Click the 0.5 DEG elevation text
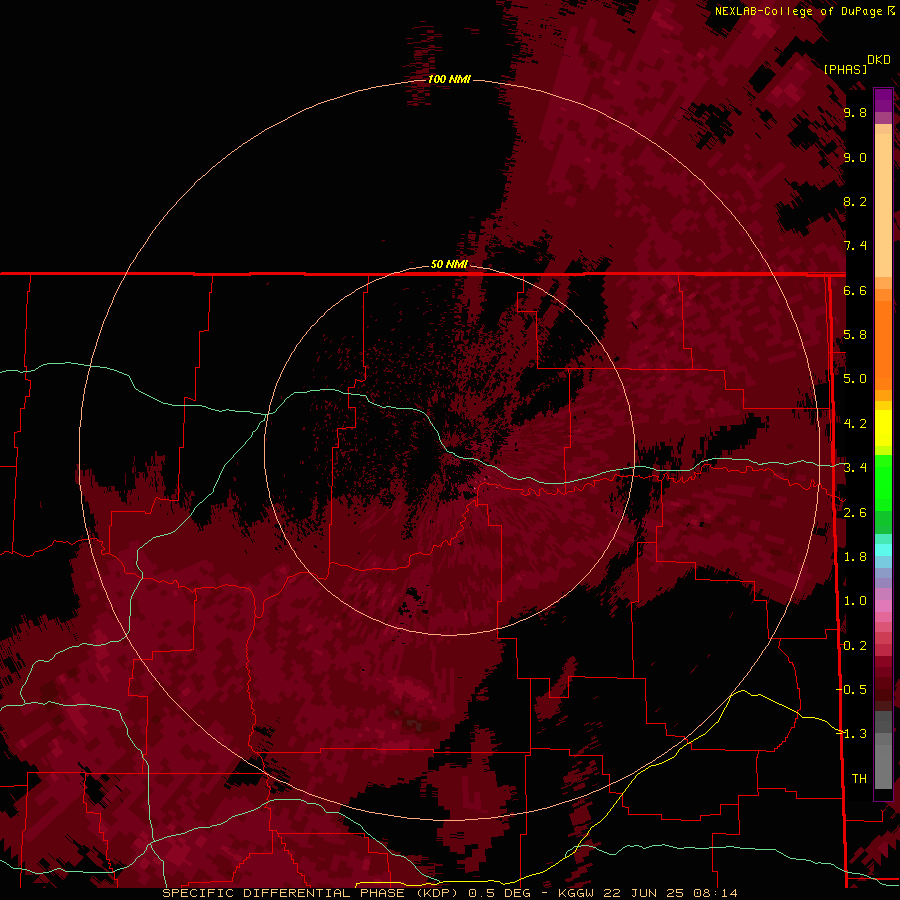Viewport: 900px width, 900px height. [499, 893]
